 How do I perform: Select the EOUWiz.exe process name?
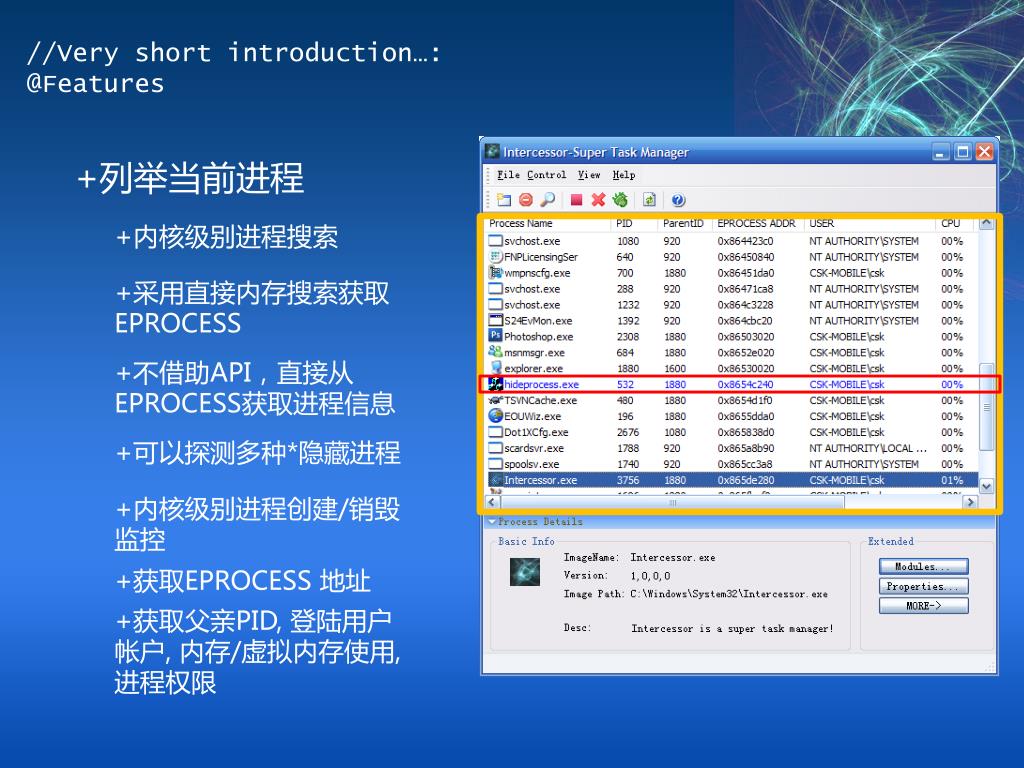coord(532,416)
